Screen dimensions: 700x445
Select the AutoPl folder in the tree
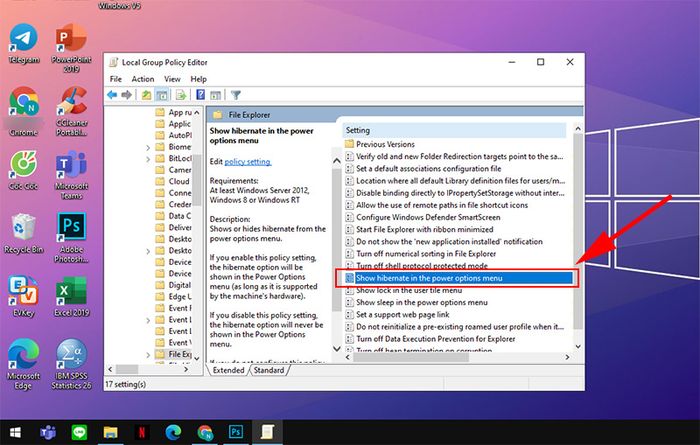pos(173,135)
